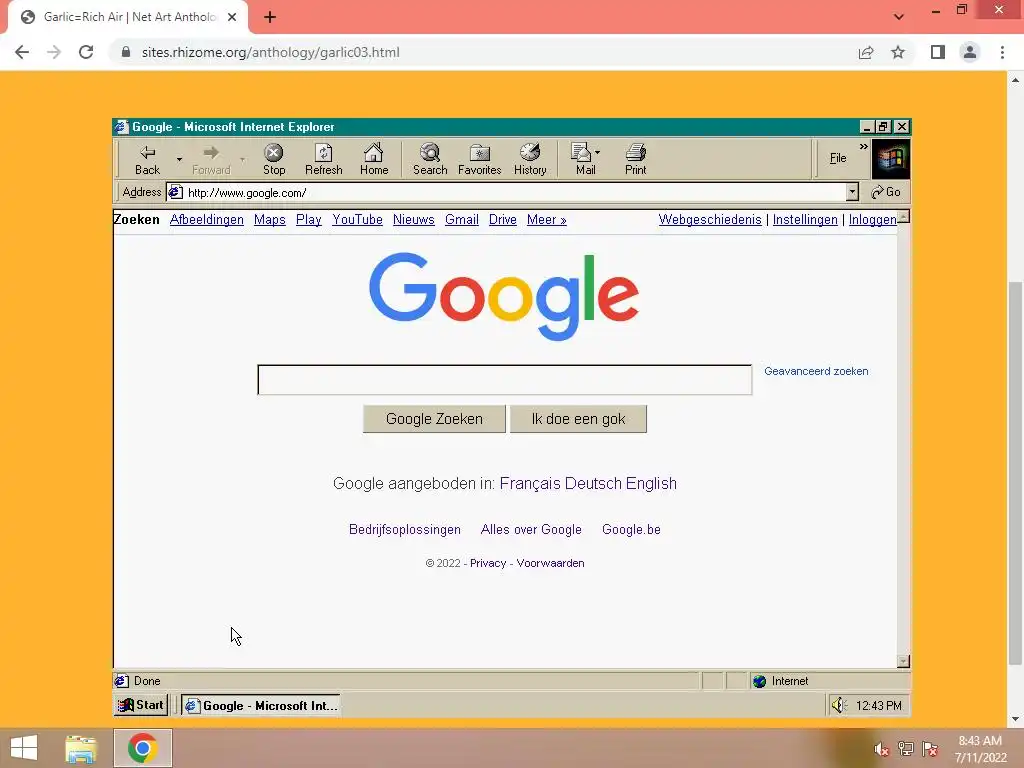Viewport: 1024px width, 768px height.
Task: Share this page from Chrome address bar
Action: pyautogui.click(x=866, y=52)
